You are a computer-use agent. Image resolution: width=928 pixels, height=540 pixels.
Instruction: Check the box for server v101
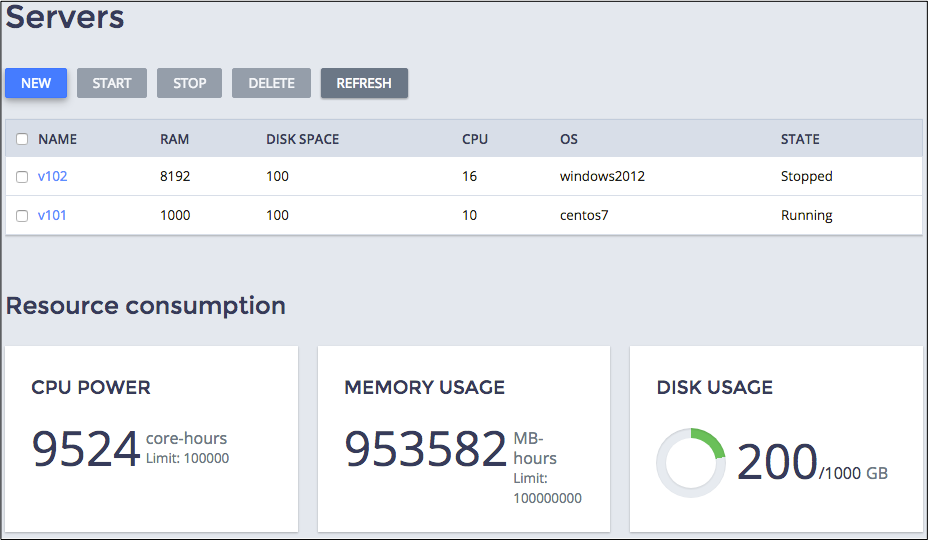tap(22, 216)
